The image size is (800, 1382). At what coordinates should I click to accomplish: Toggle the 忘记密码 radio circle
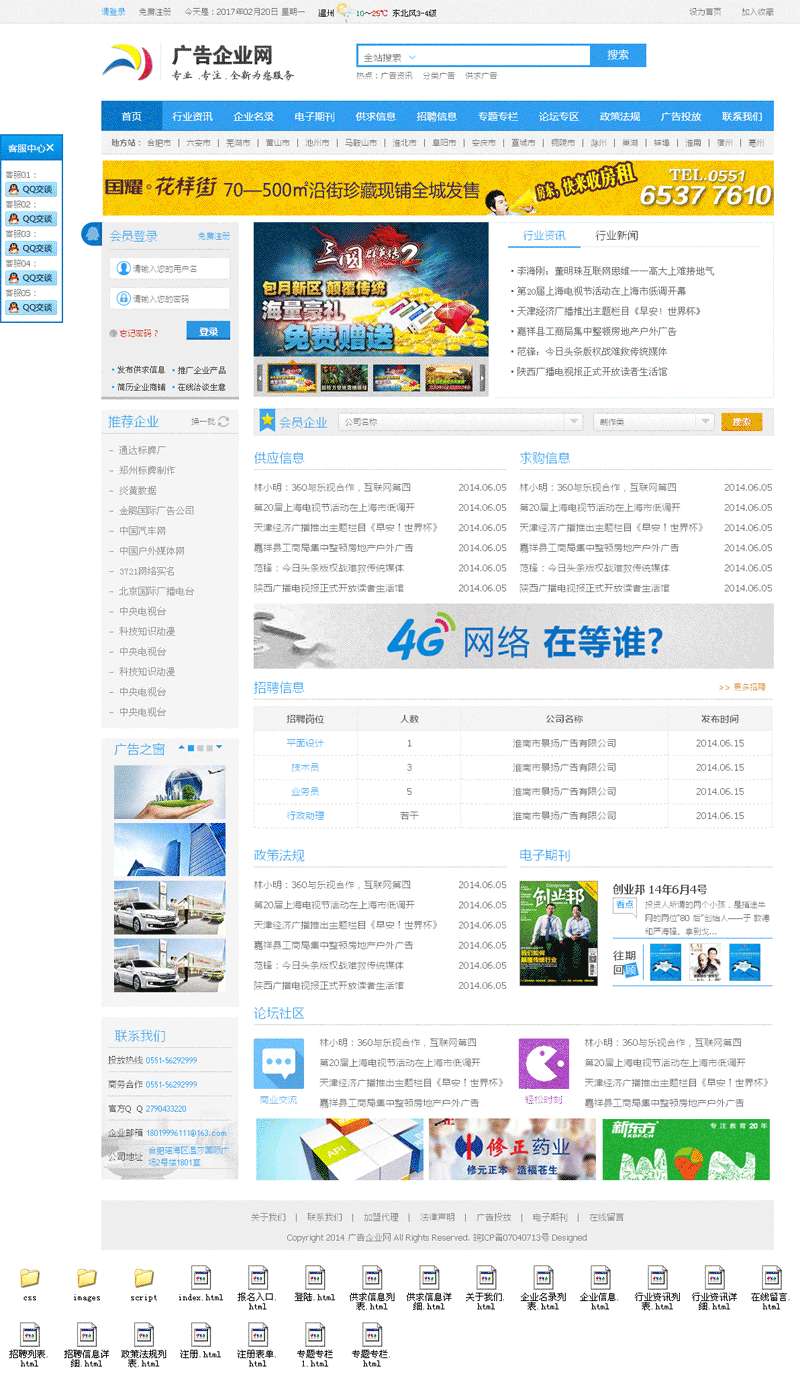point(112,333)
